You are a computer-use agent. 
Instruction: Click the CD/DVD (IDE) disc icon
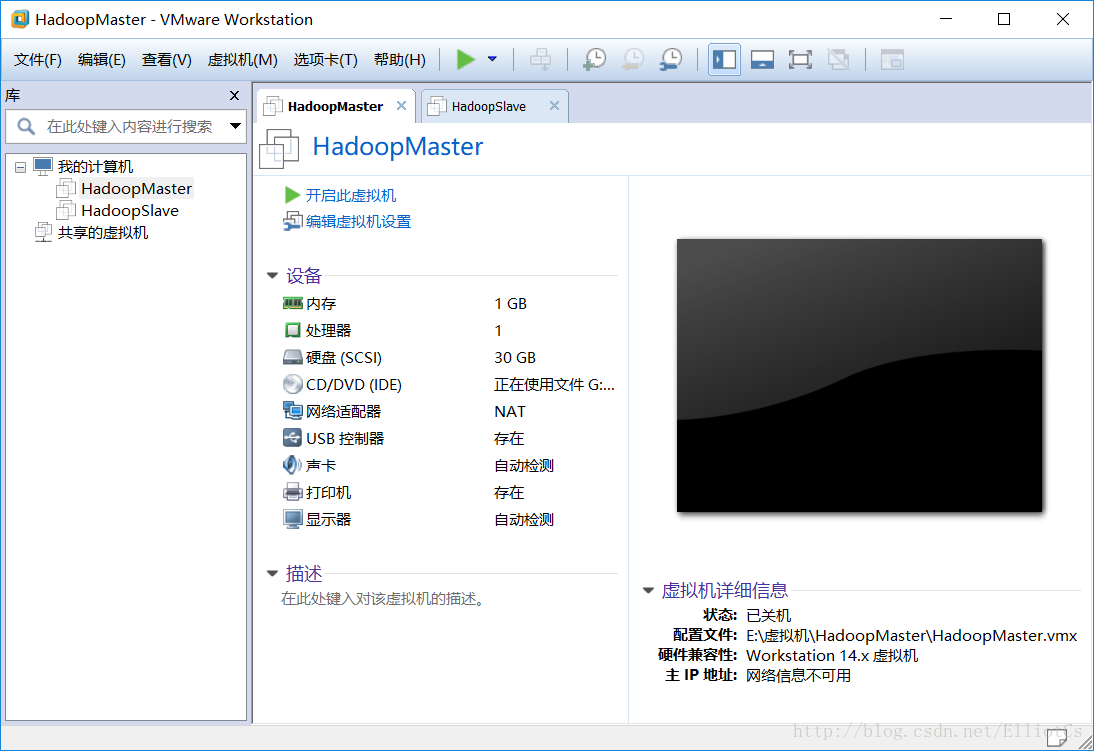pyautogui.click(x=292, y=384)
